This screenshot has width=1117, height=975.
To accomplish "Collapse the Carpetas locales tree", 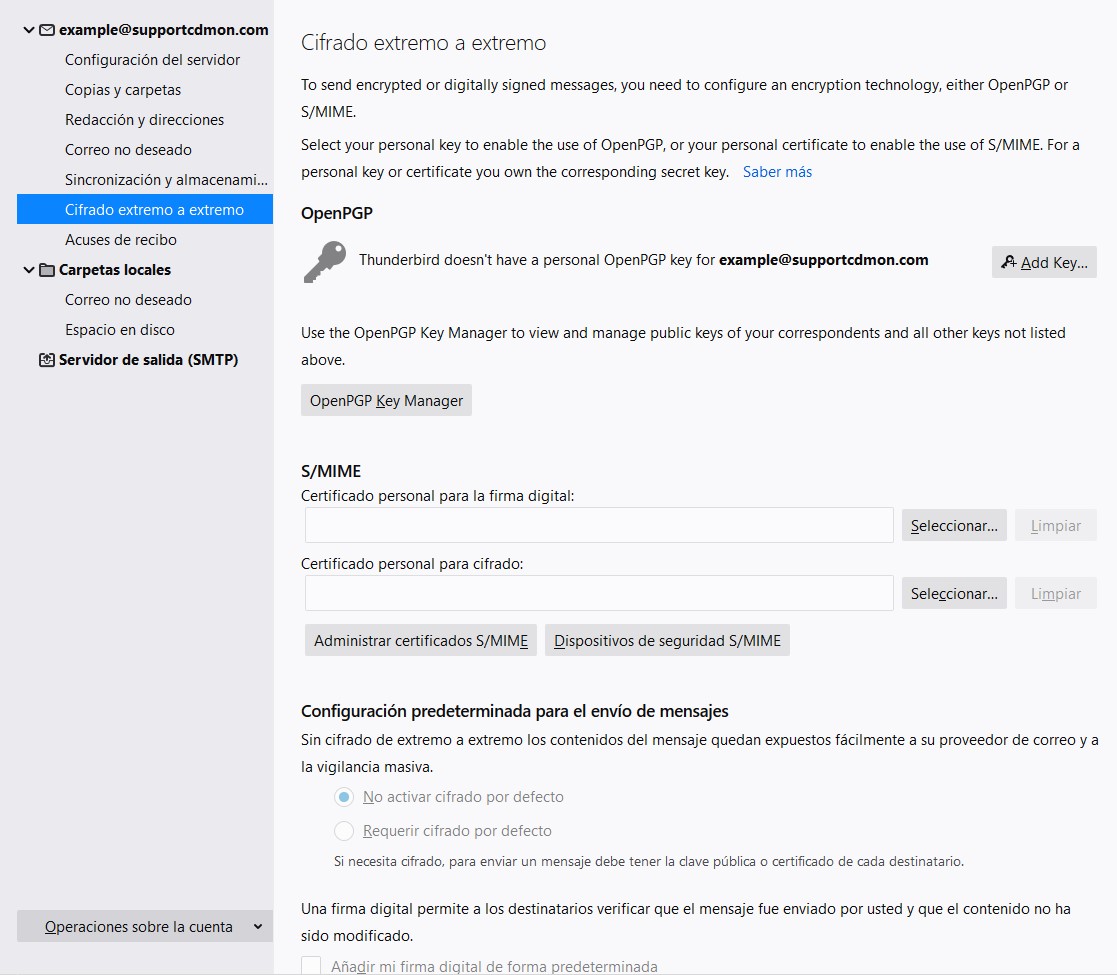I will (x=28, y=270).
